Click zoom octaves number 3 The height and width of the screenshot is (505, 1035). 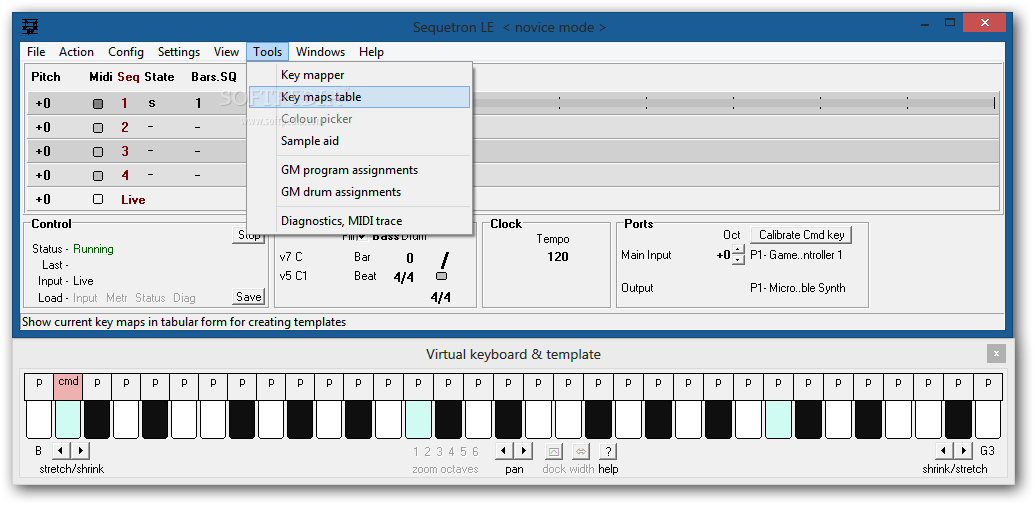[x=439, y=452]
